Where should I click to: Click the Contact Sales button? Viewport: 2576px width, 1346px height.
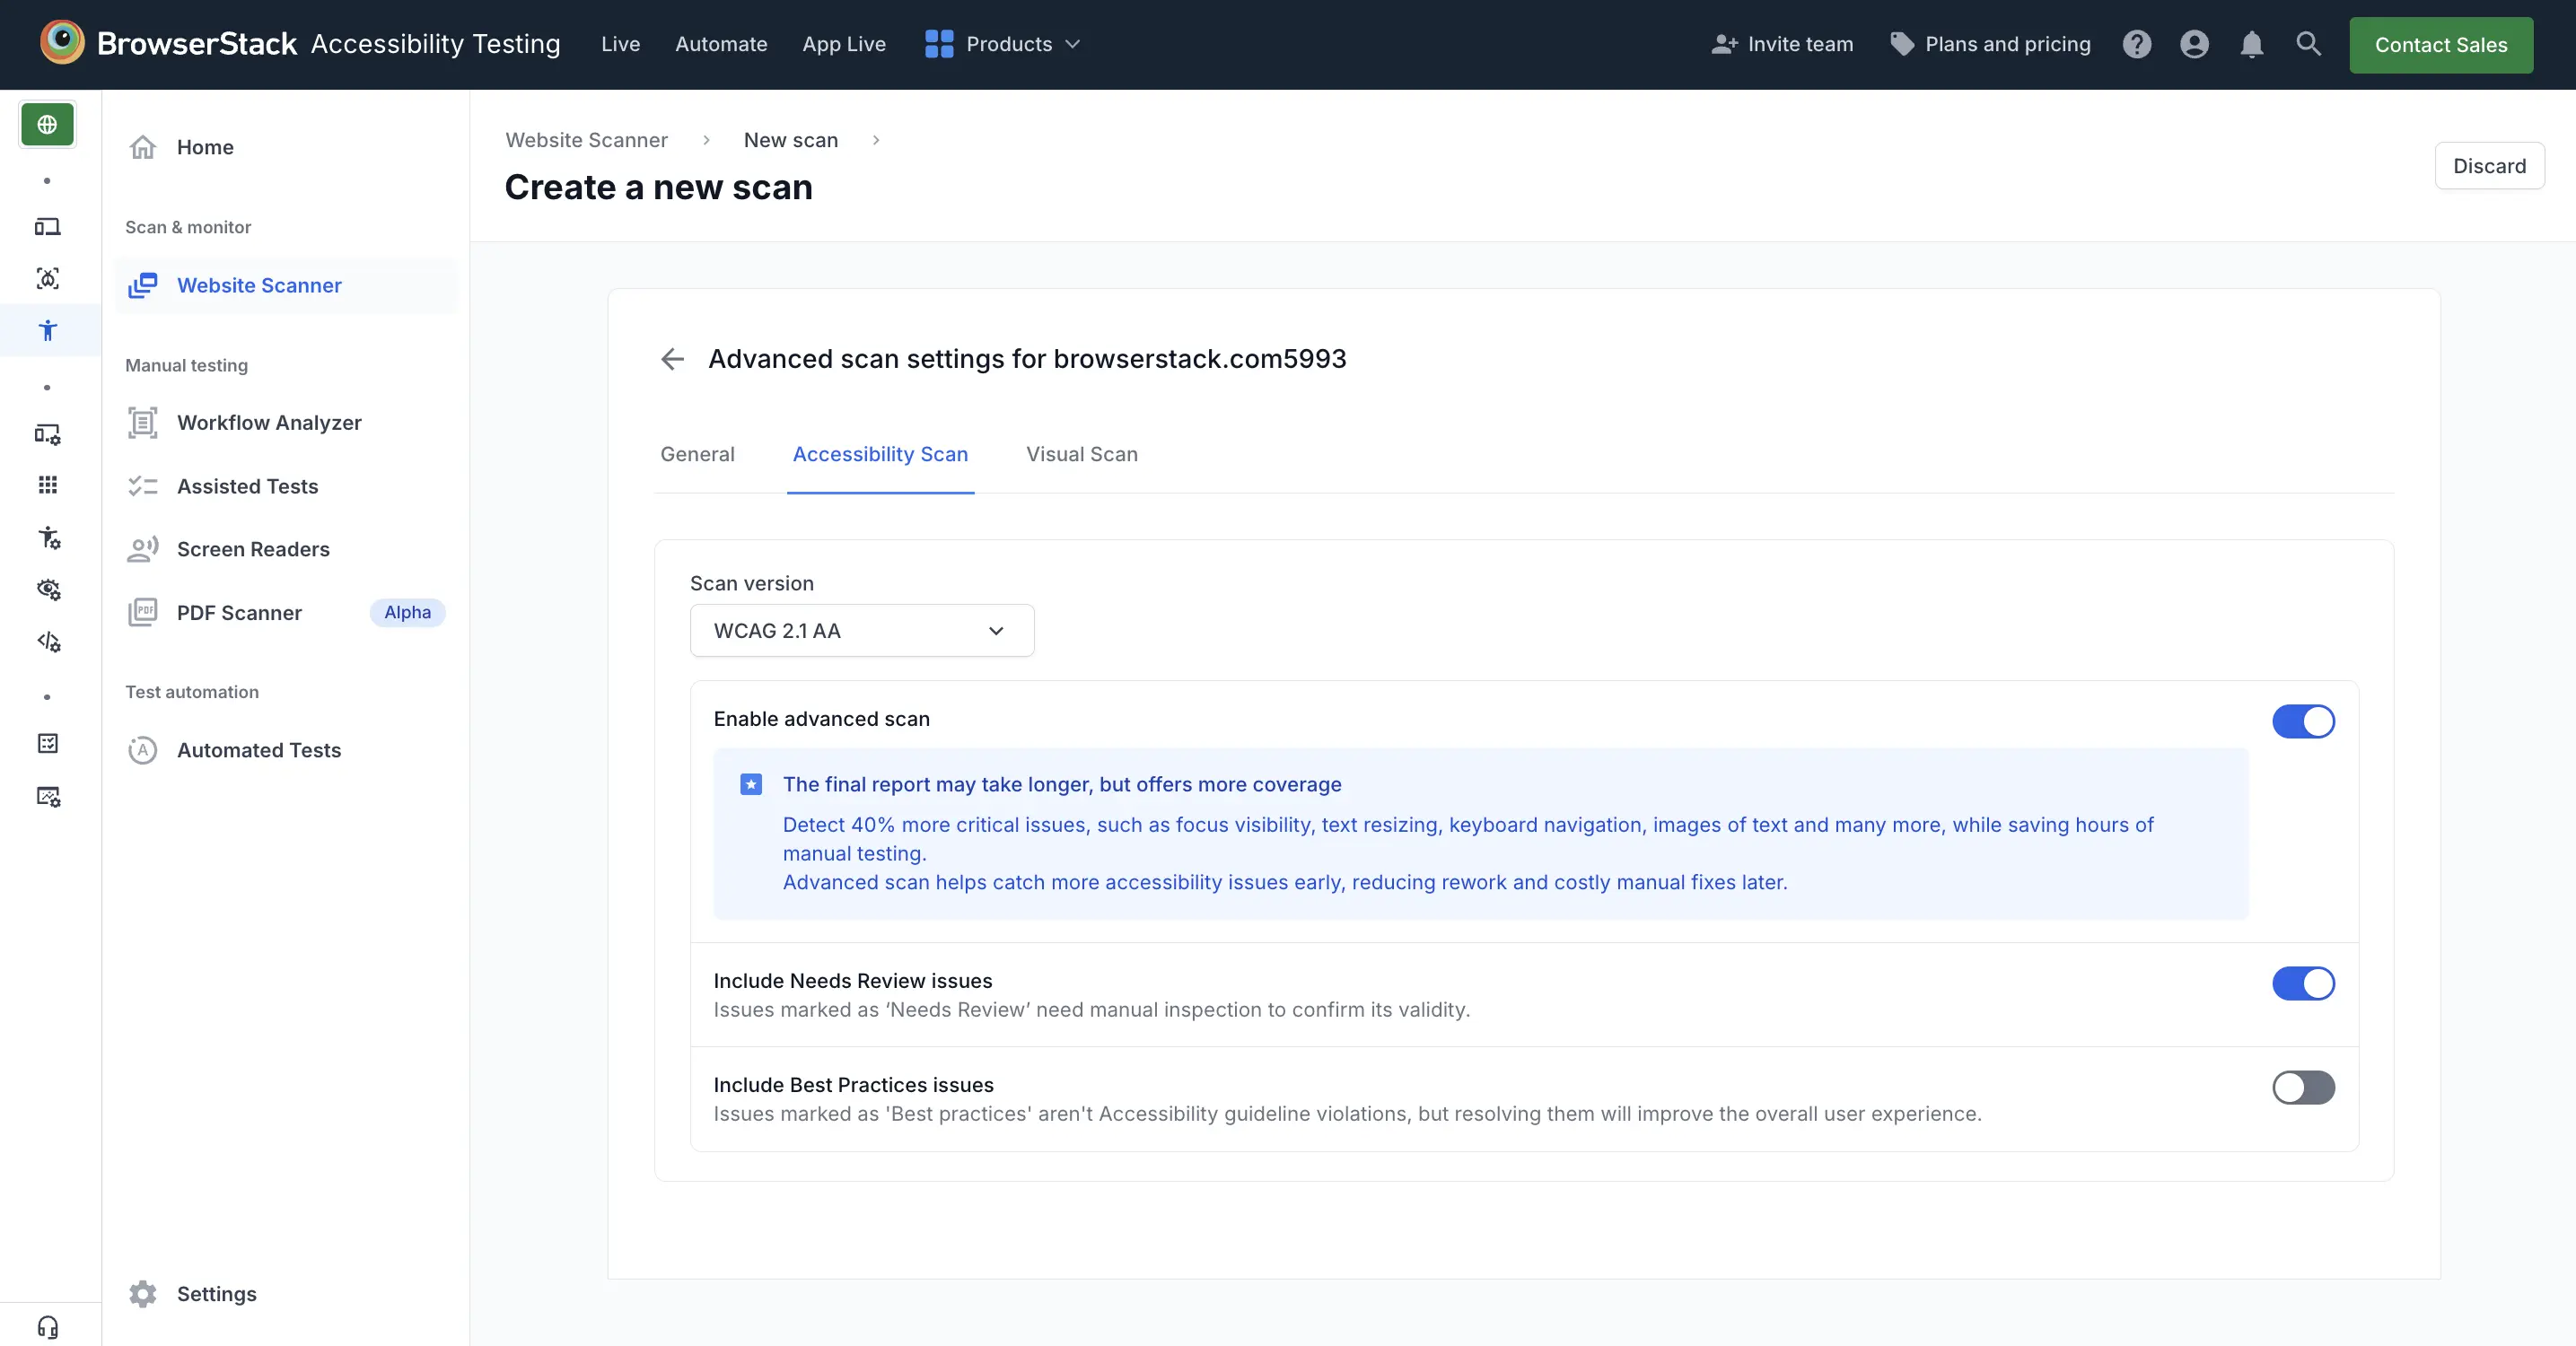pos(2440,45)
